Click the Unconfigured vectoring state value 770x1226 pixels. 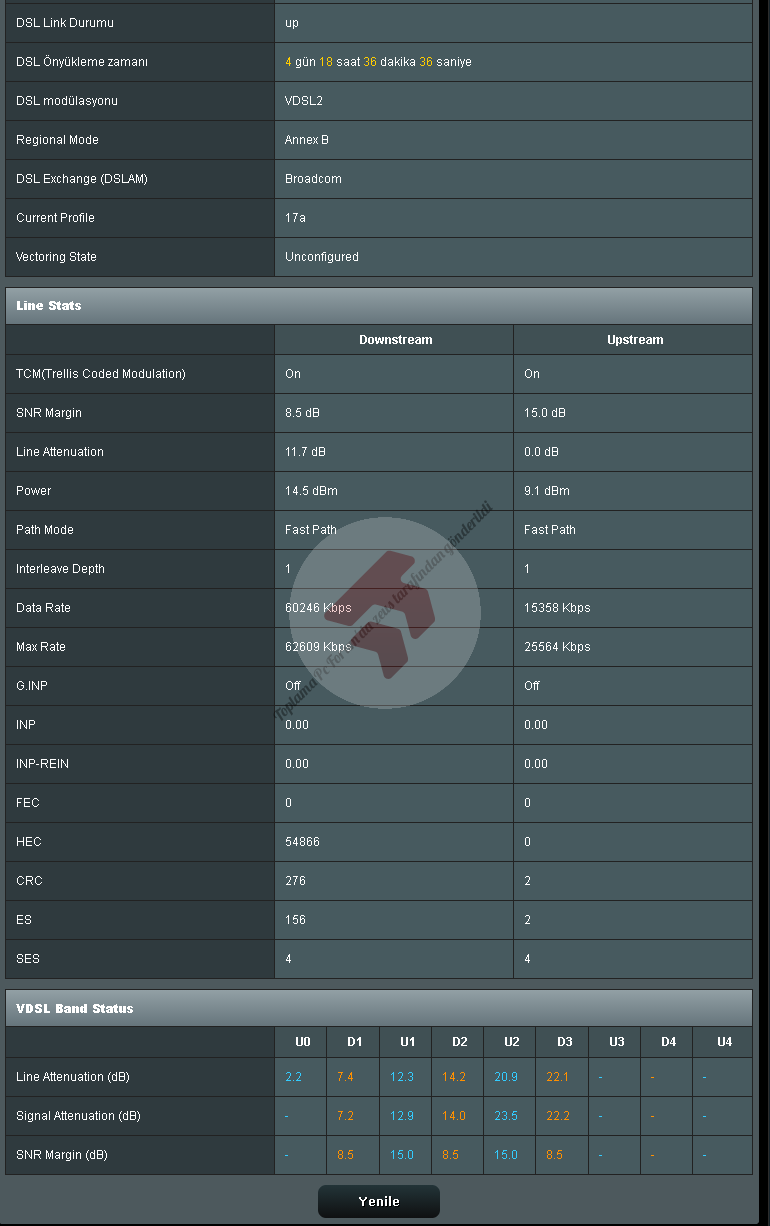click(321, 257)
